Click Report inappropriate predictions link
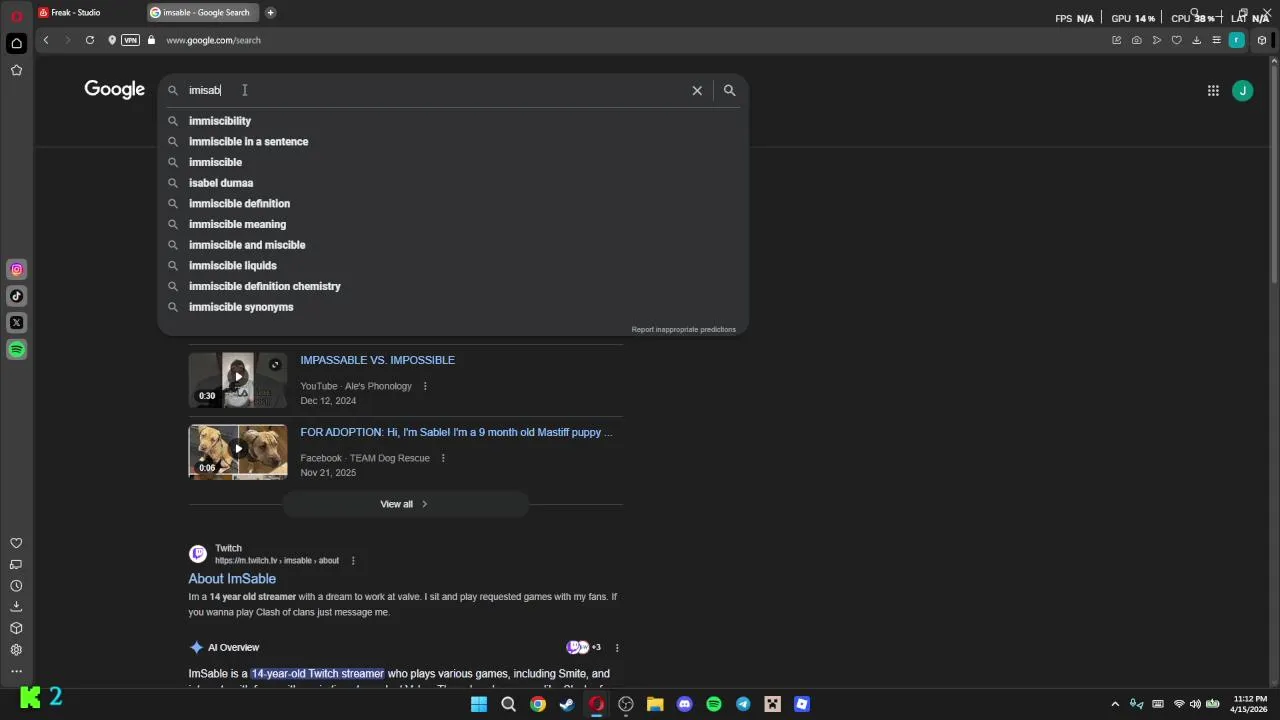Image resolution: width=1280 pixels, height=720 pixels. point(683,329)
